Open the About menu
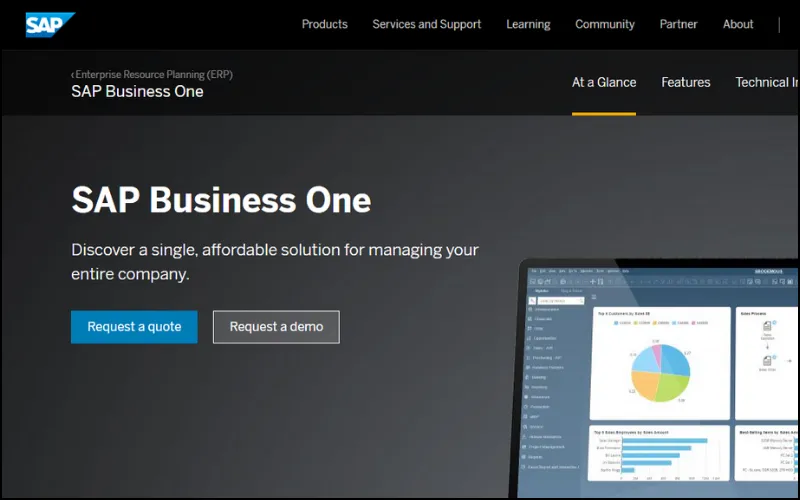Screen dimensions: 800x500 (x=738, y=24)
